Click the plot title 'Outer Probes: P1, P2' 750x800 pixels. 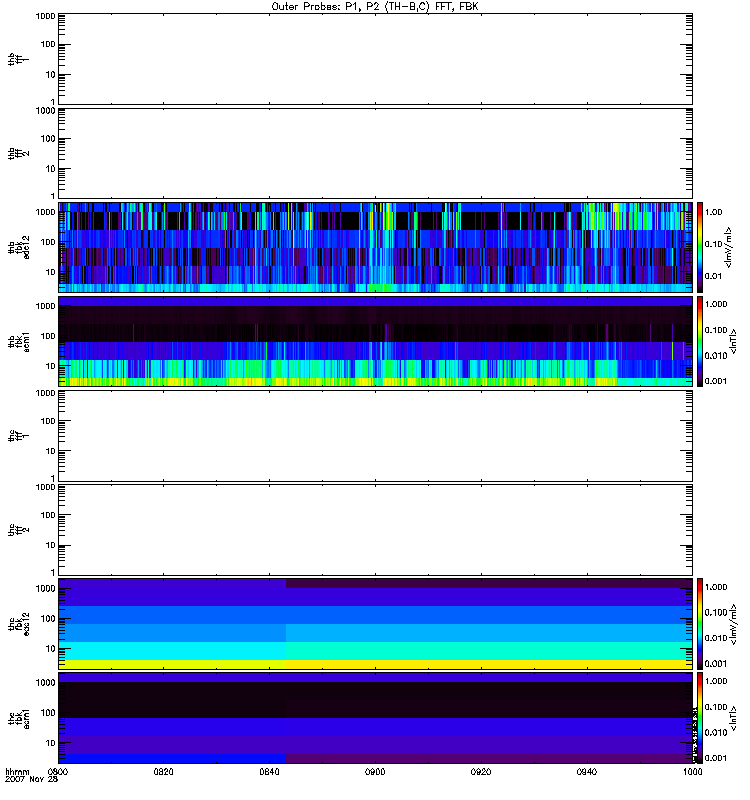click(375, 6)
